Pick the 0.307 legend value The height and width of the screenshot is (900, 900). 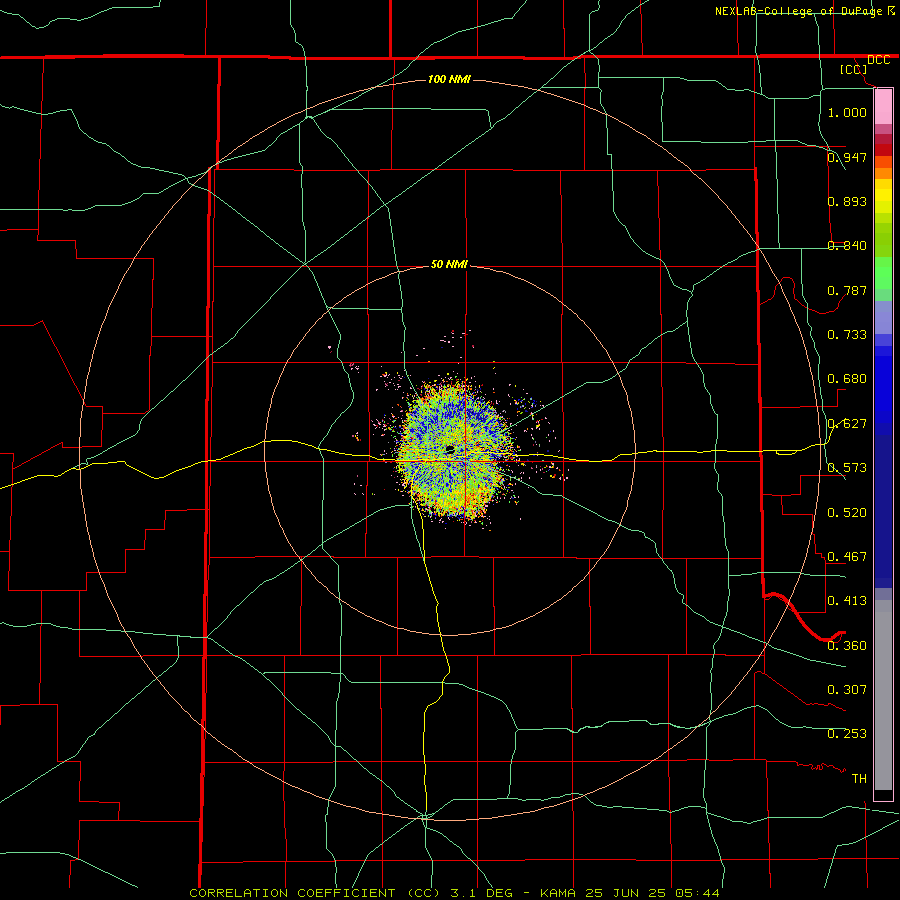click(847, 689)
